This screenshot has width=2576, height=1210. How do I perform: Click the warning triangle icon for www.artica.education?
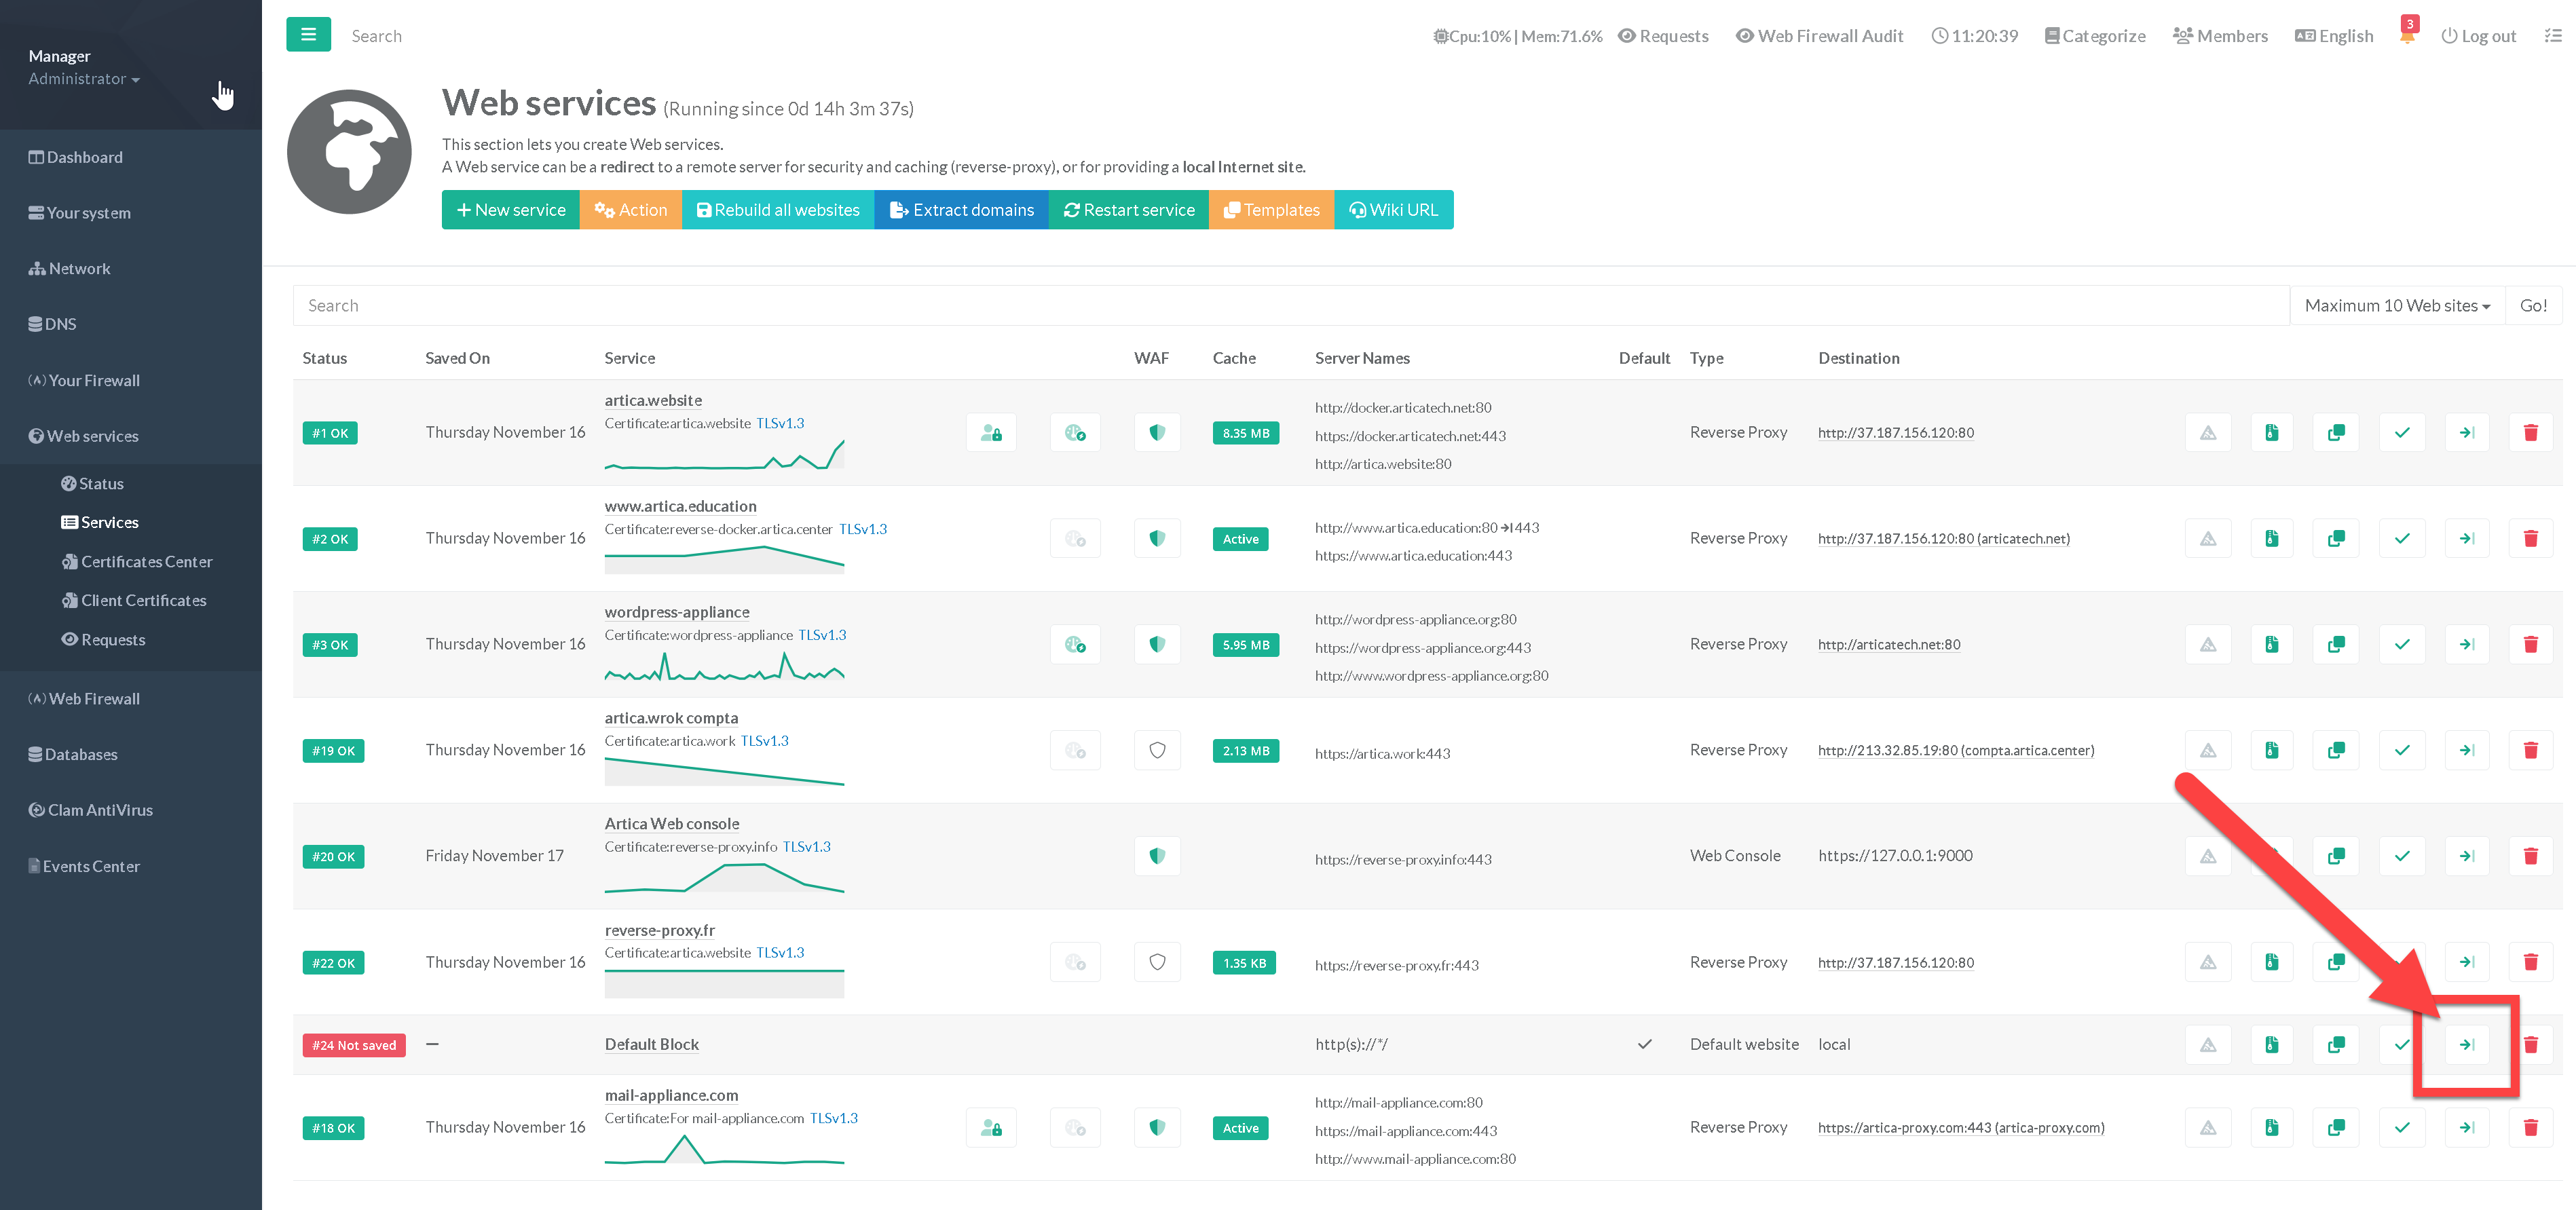tap(2208, 539)
